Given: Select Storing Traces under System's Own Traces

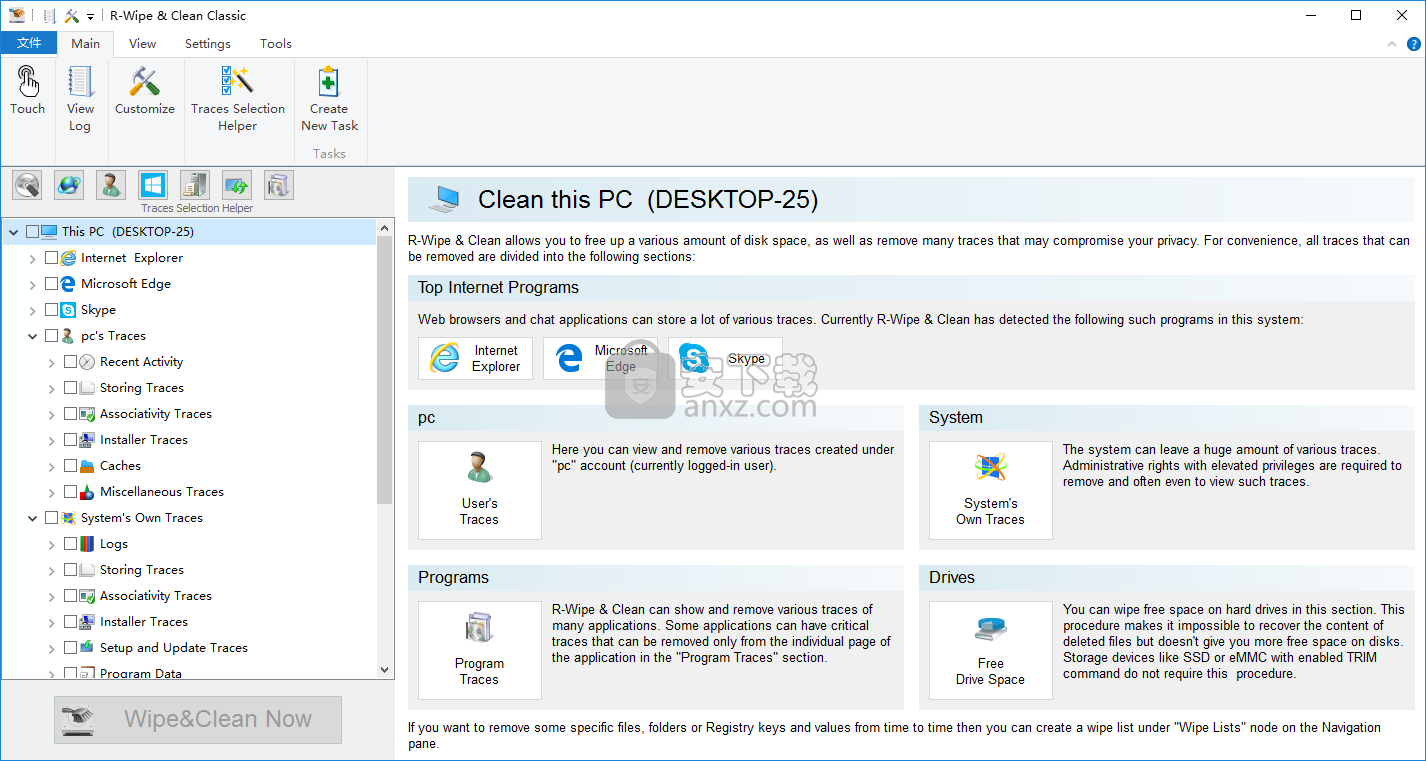Looking at the screenshot, I should click(142, 569).
